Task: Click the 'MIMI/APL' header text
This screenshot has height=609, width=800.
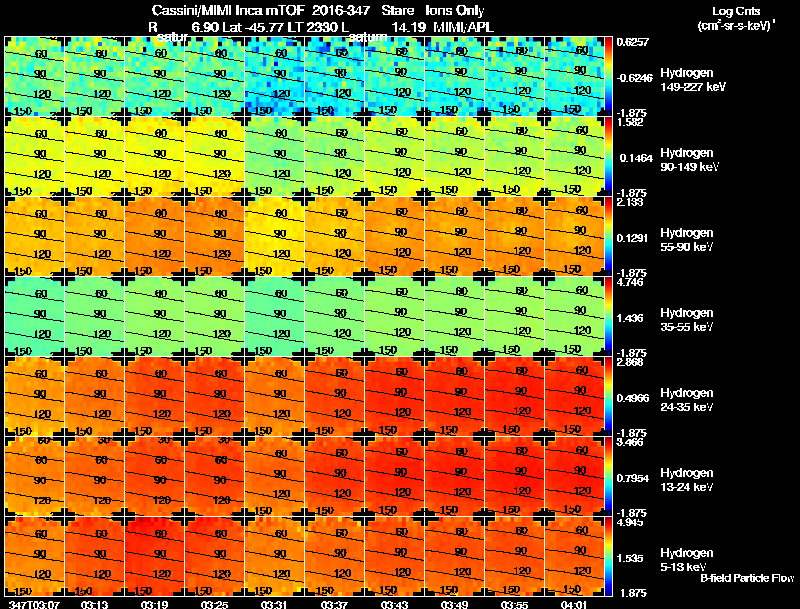Action: tap(463, 27)
